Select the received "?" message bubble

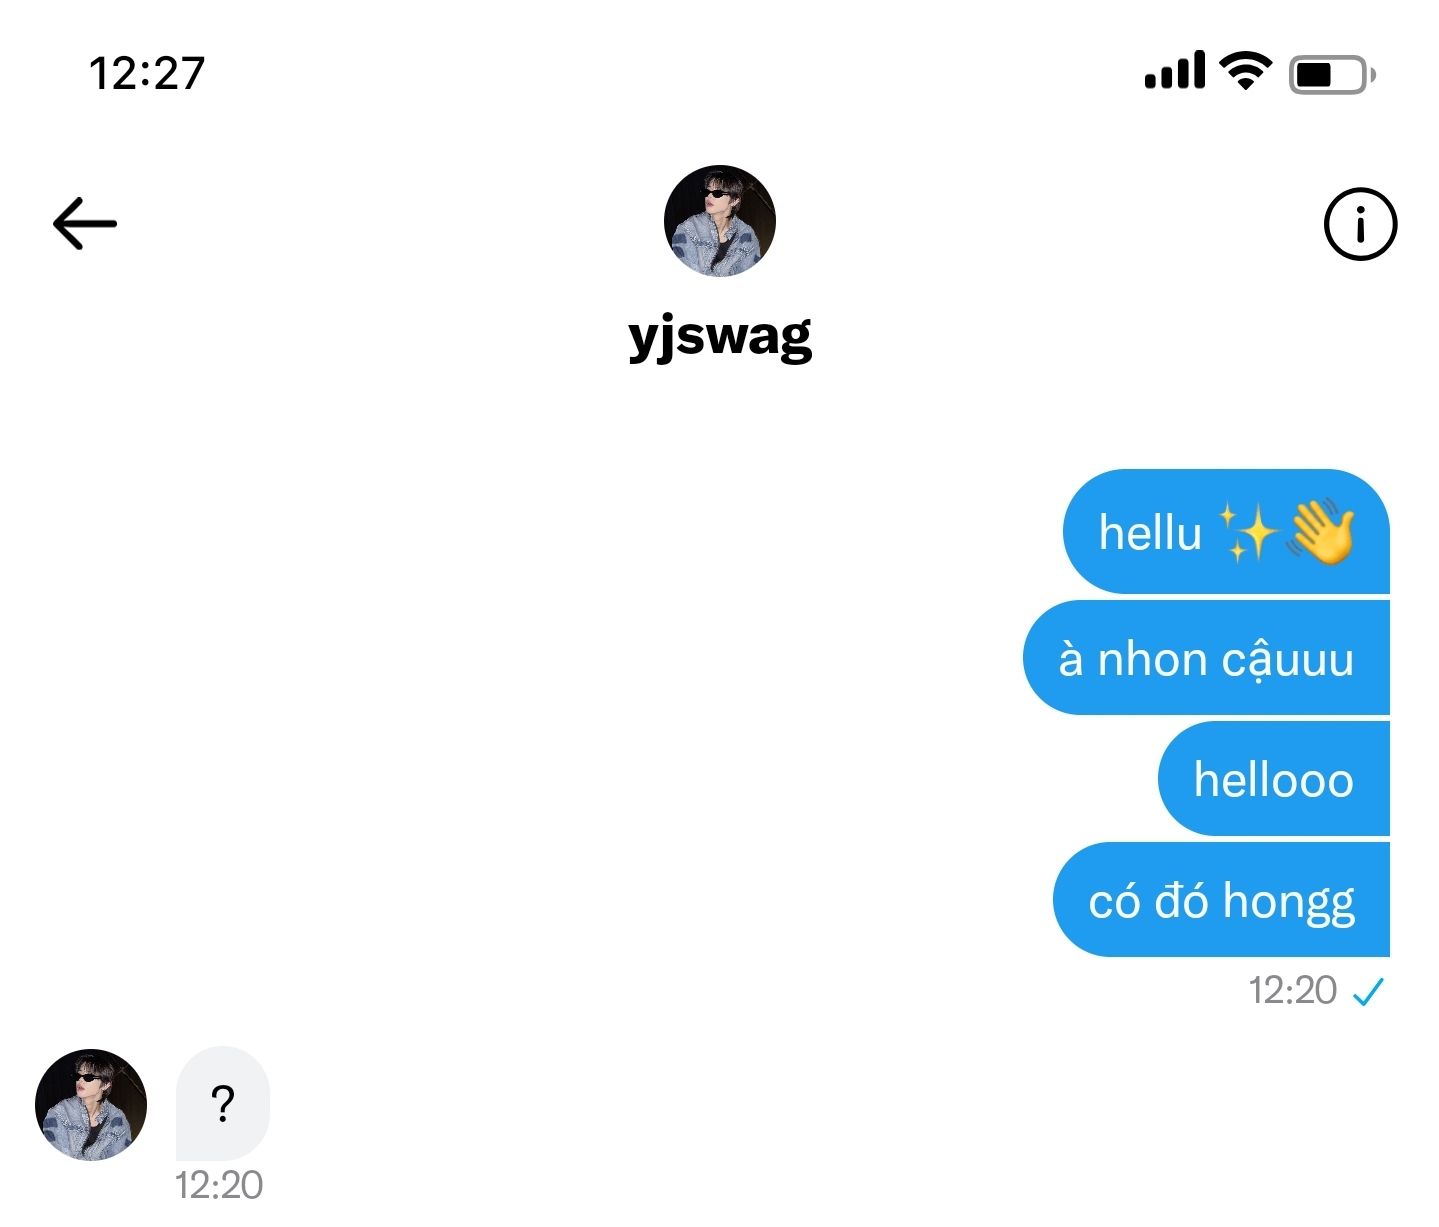(x=223, y=1104)
